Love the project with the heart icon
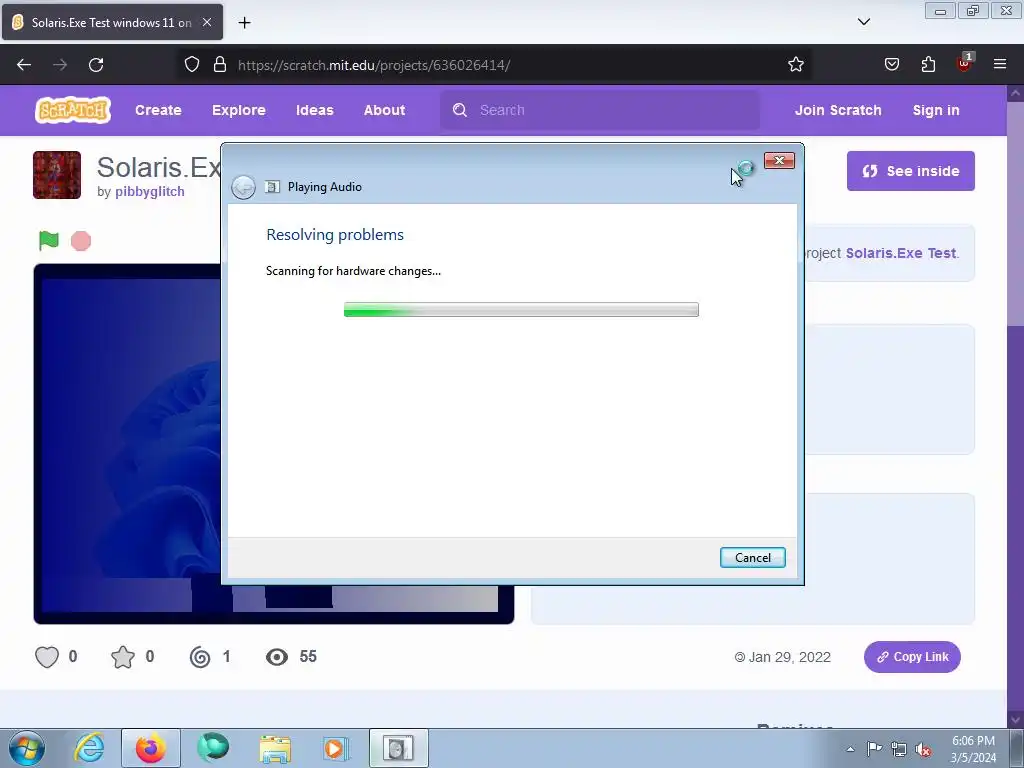 (47, 657)
